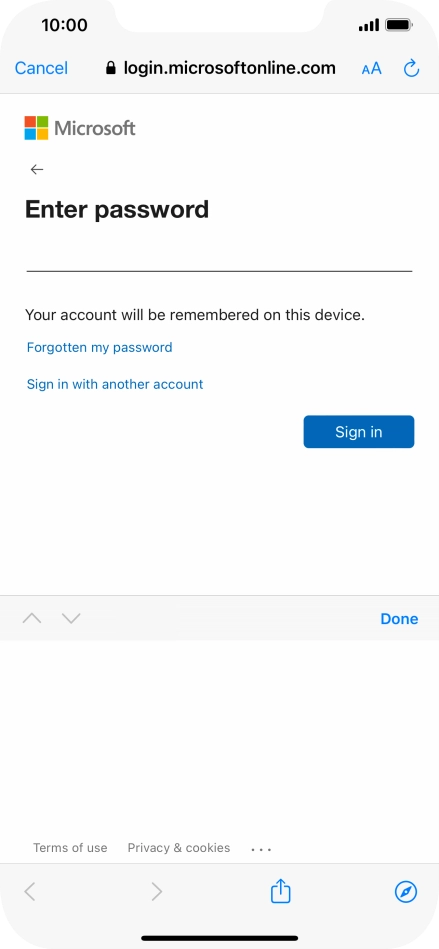Screen dimensions: 439x949
Task: Tap the share icon in bottom toolbar
Action: coord(281,891)
